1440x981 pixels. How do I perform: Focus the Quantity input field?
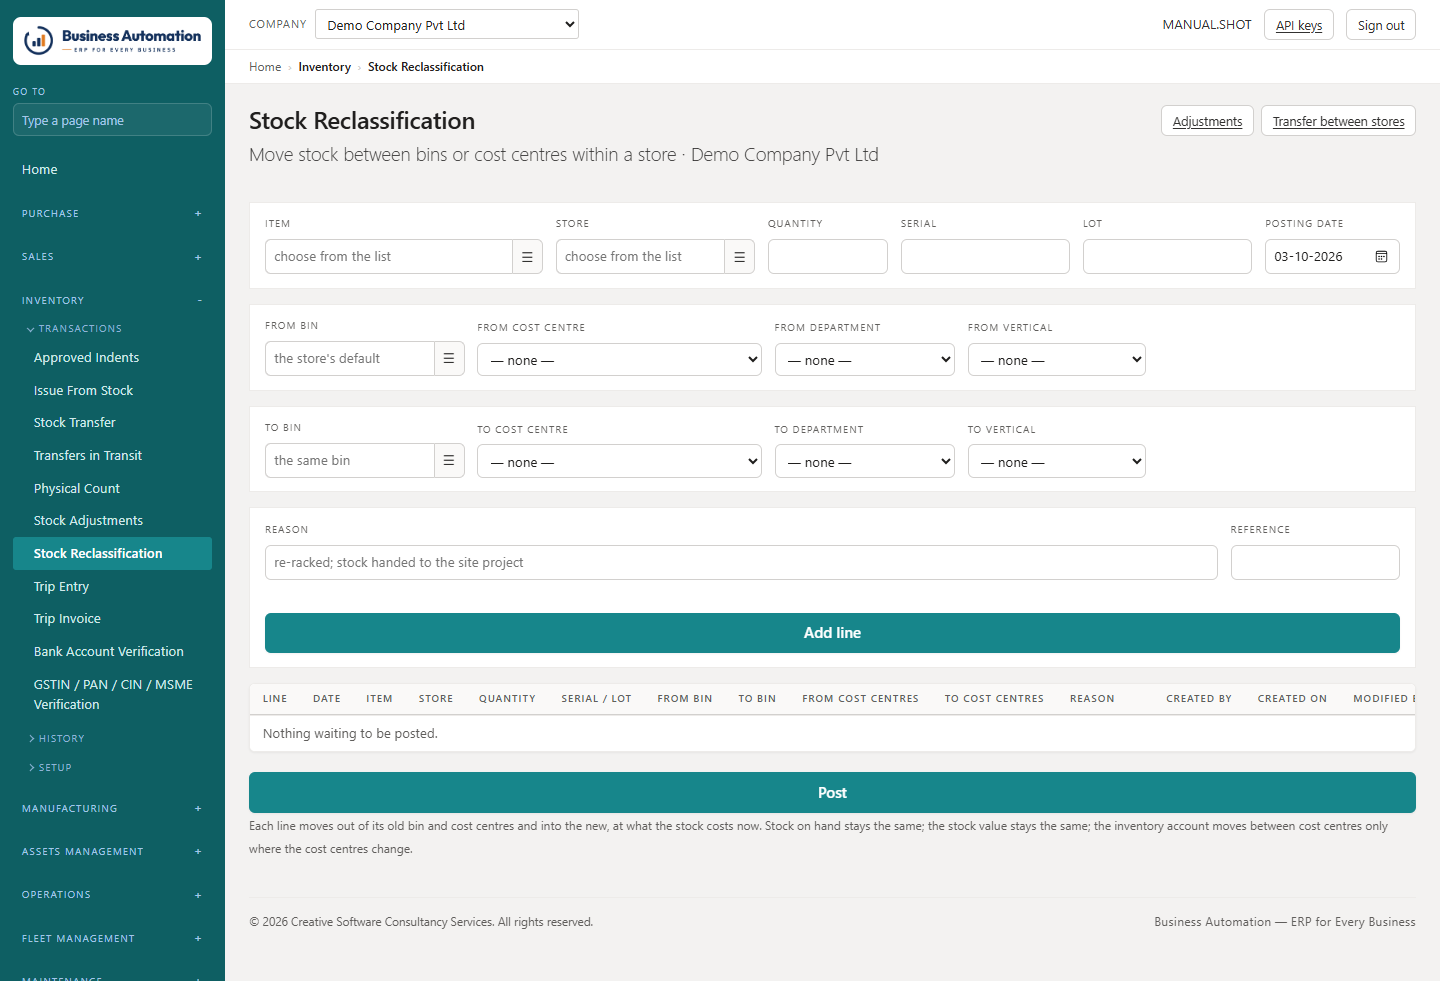(x=828, y=257)
